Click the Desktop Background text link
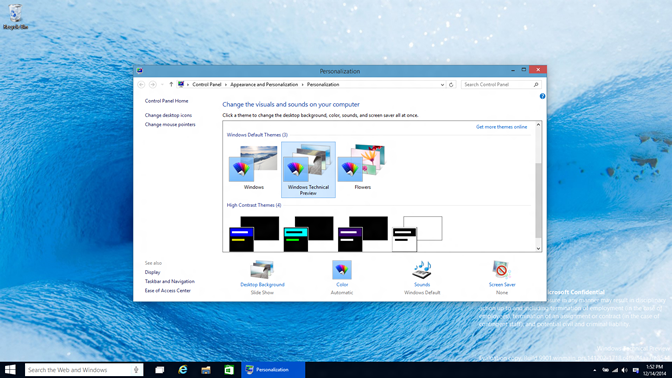This screenshot has width=672, height=378. [x=262, y=285]
